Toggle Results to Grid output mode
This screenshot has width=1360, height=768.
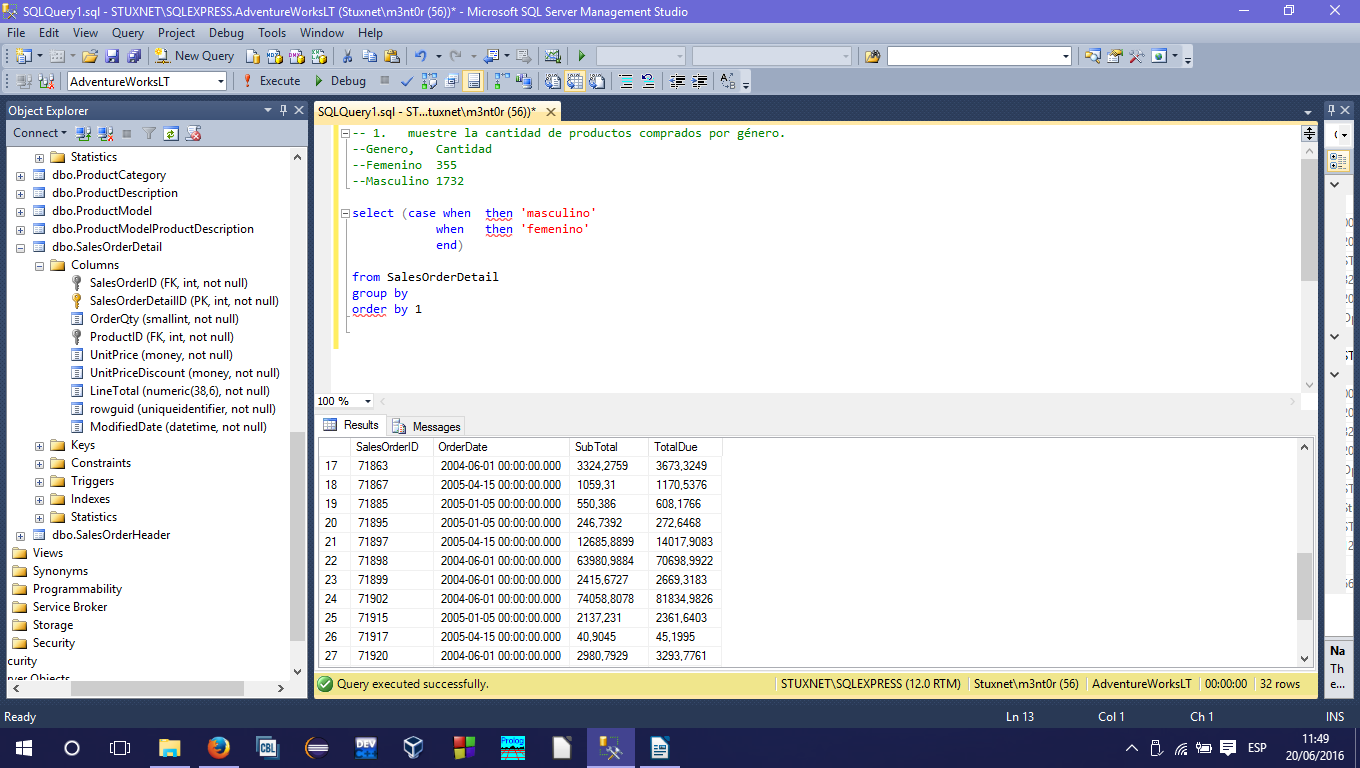point(577,81)
